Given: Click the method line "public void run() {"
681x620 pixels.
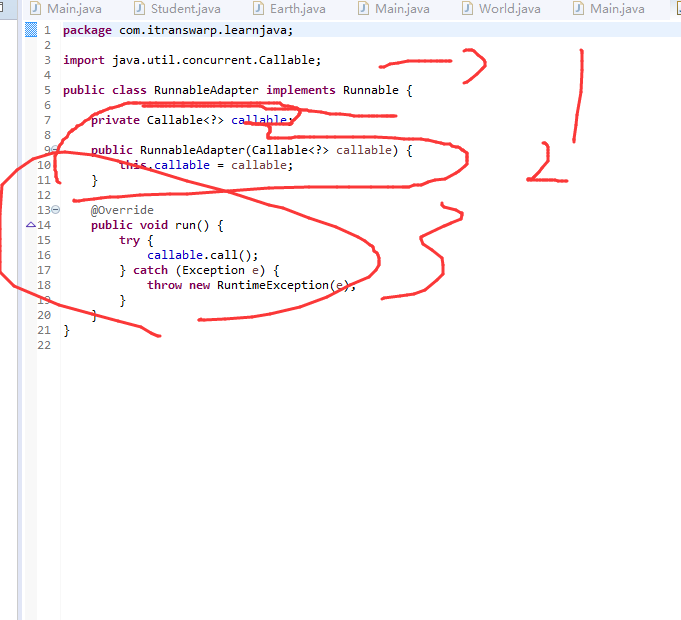Looking at the screenshot, I should tap(157, 225).
